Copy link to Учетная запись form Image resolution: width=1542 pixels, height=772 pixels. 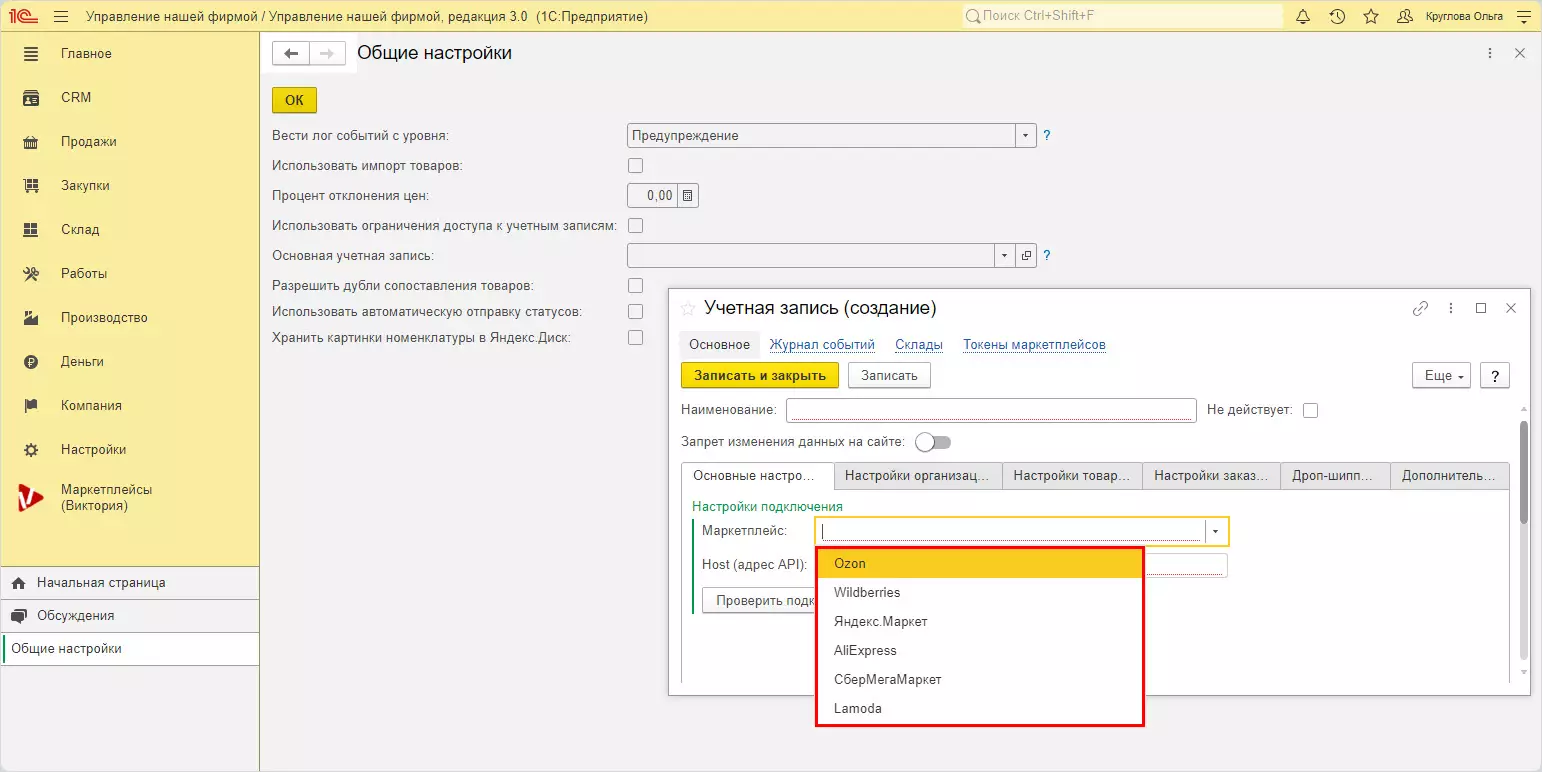(1420, 308)
